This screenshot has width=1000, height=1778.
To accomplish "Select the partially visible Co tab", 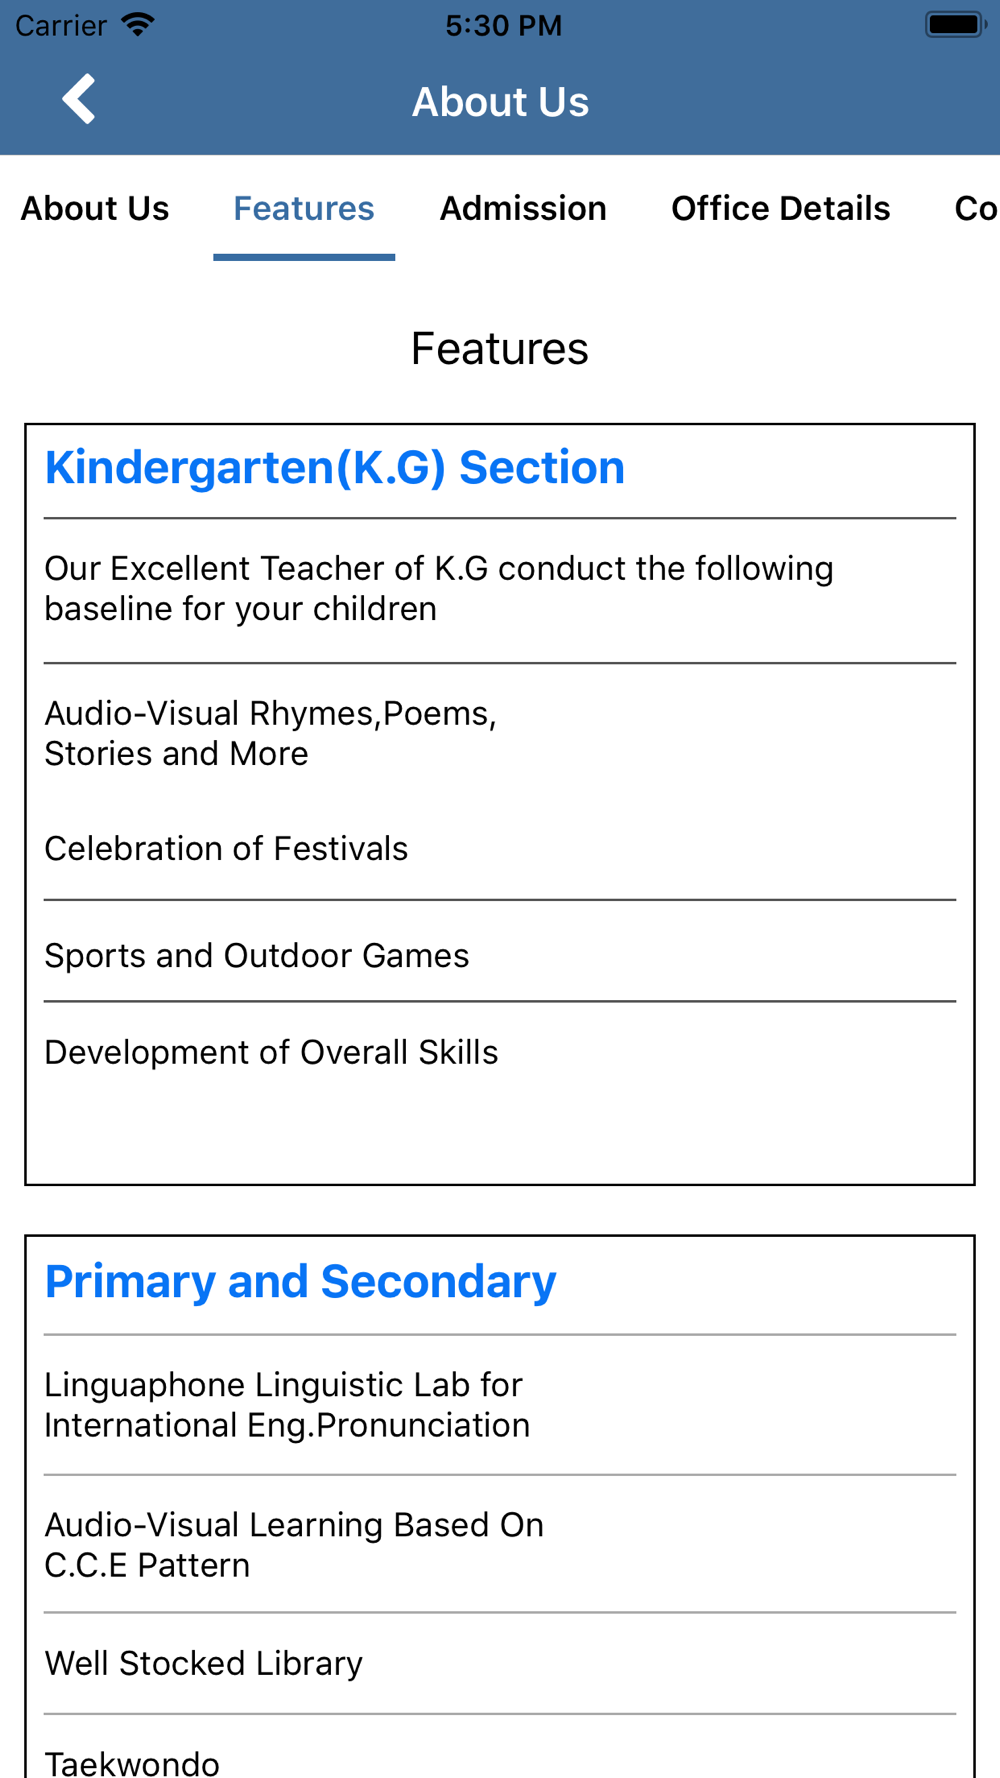I will pyautogui.click(x=976, y=208).
